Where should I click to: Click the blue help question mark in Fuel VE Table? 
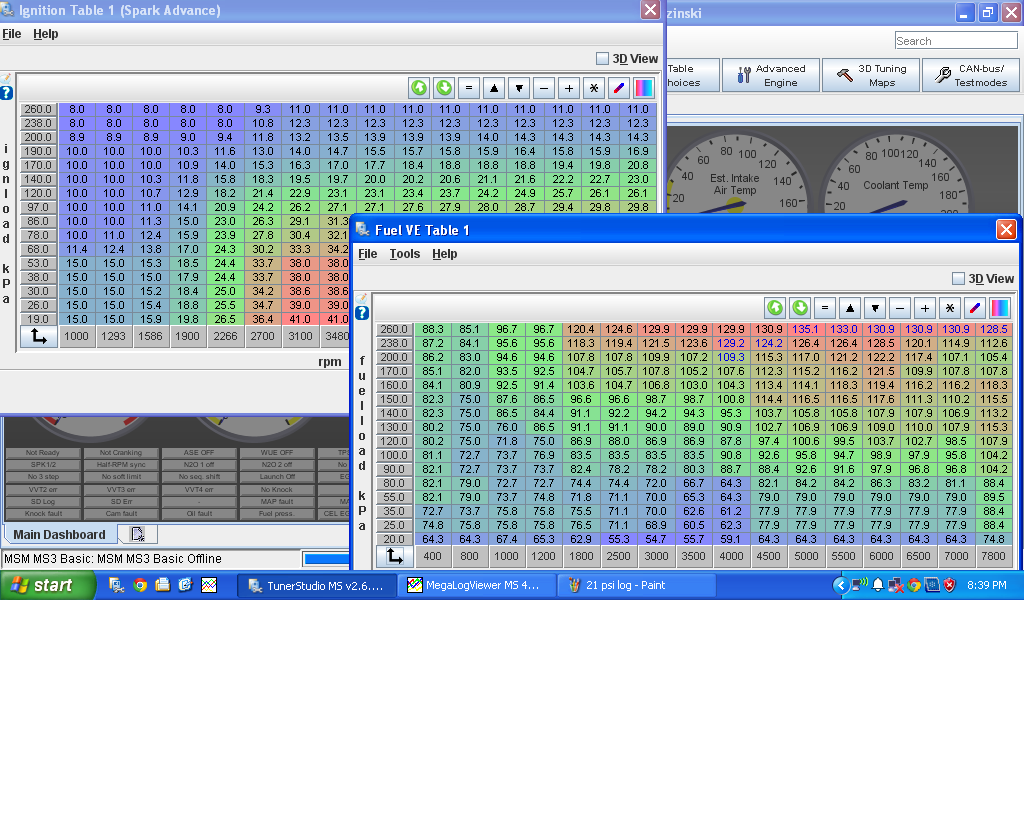(x=362, y=313)
